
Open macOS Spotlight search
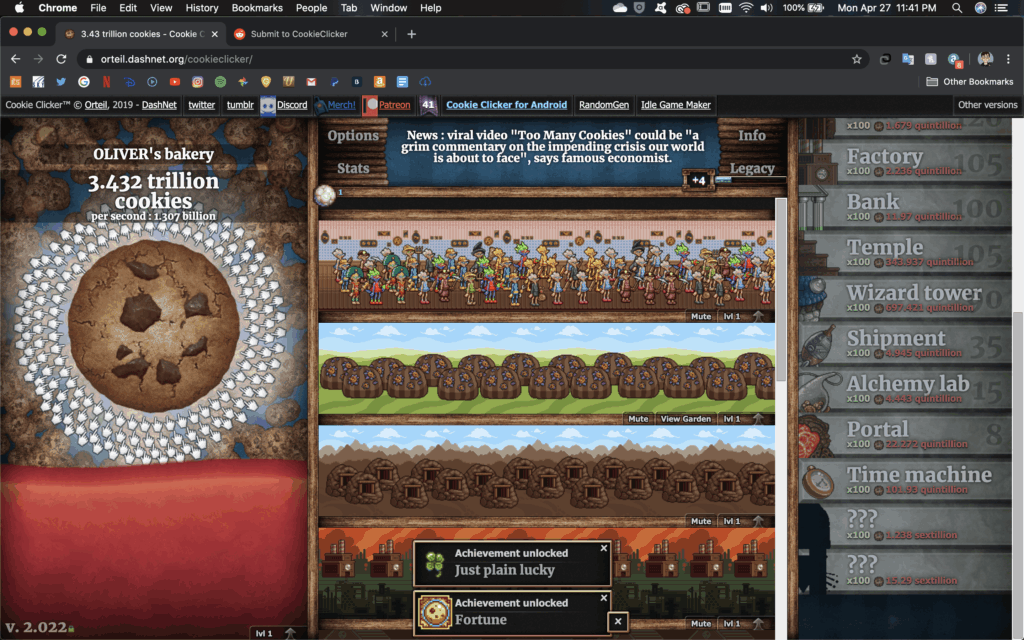pos(957,8)
